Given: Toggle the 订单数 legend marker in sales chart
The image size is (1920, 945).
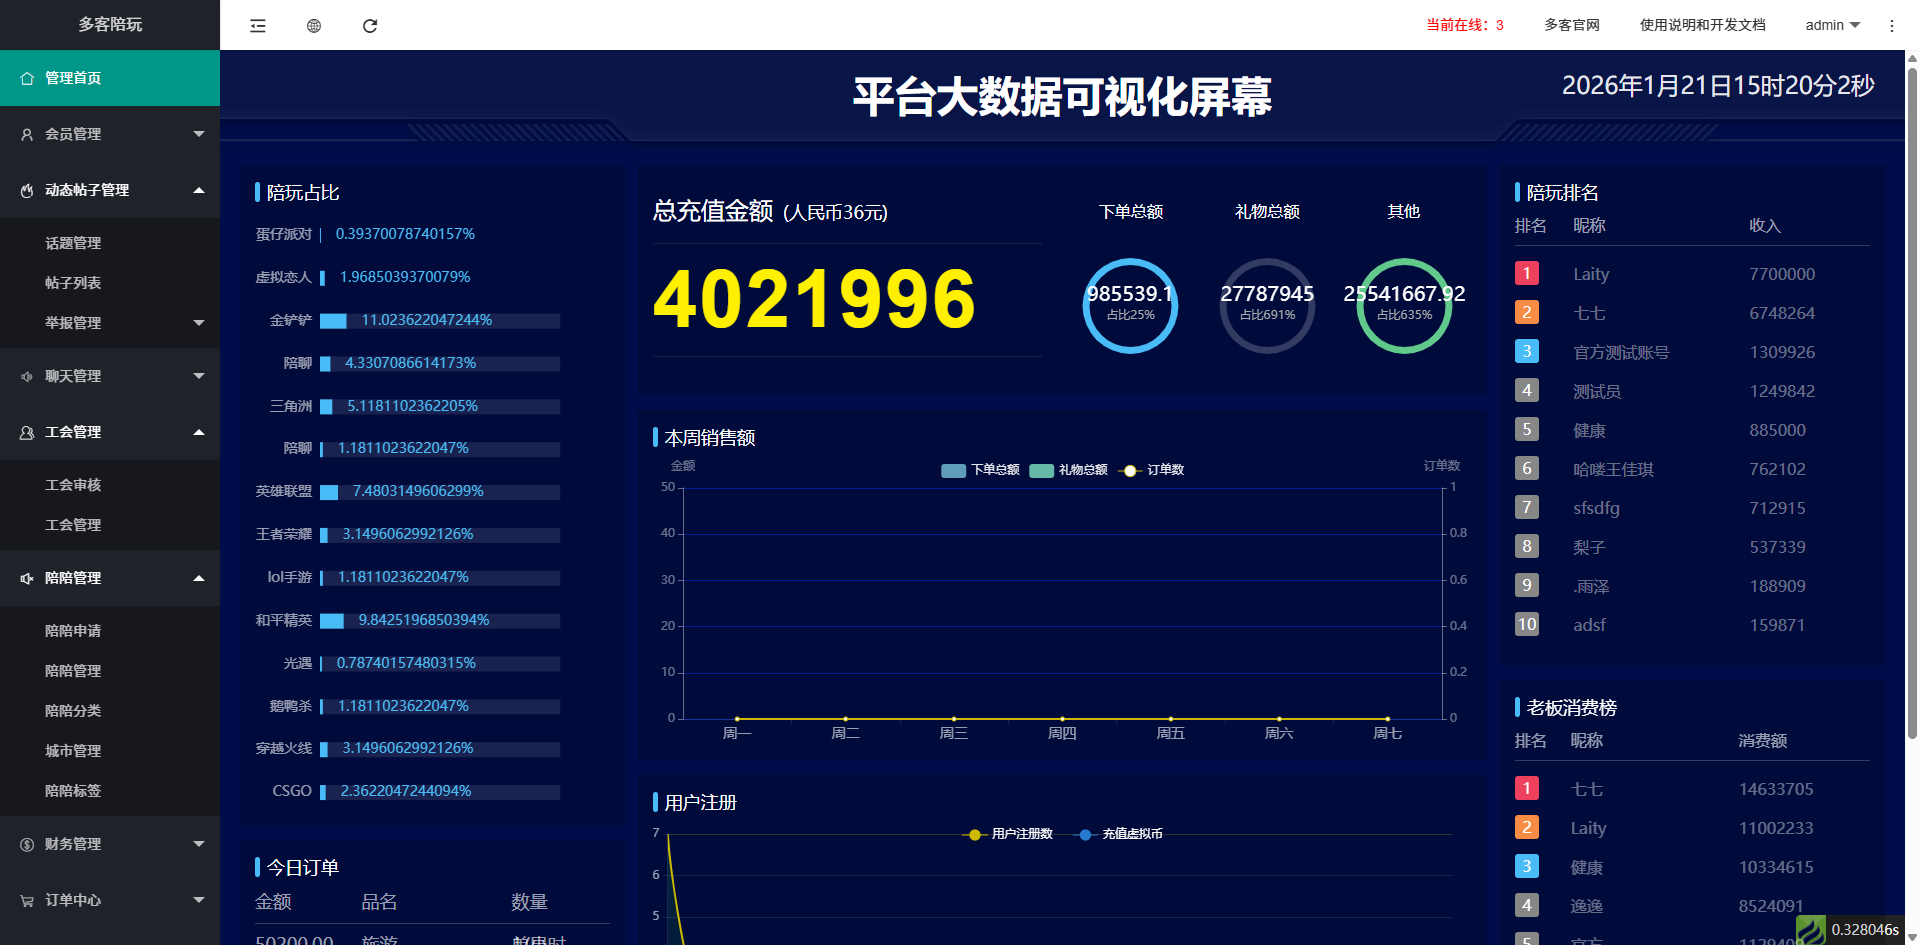Looking at the screenshot, I should [x=1131, y=471].
